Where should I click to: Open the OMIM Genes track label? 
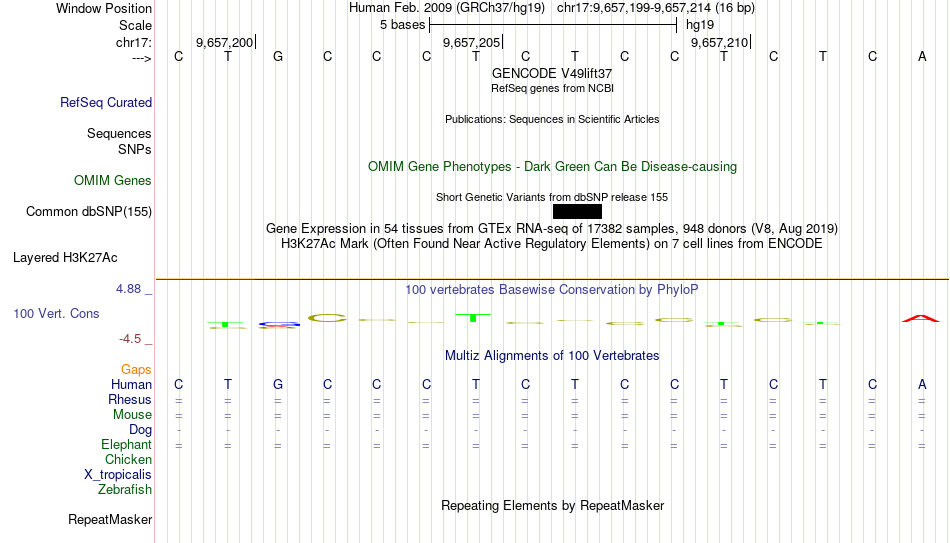tap(113, 181)
